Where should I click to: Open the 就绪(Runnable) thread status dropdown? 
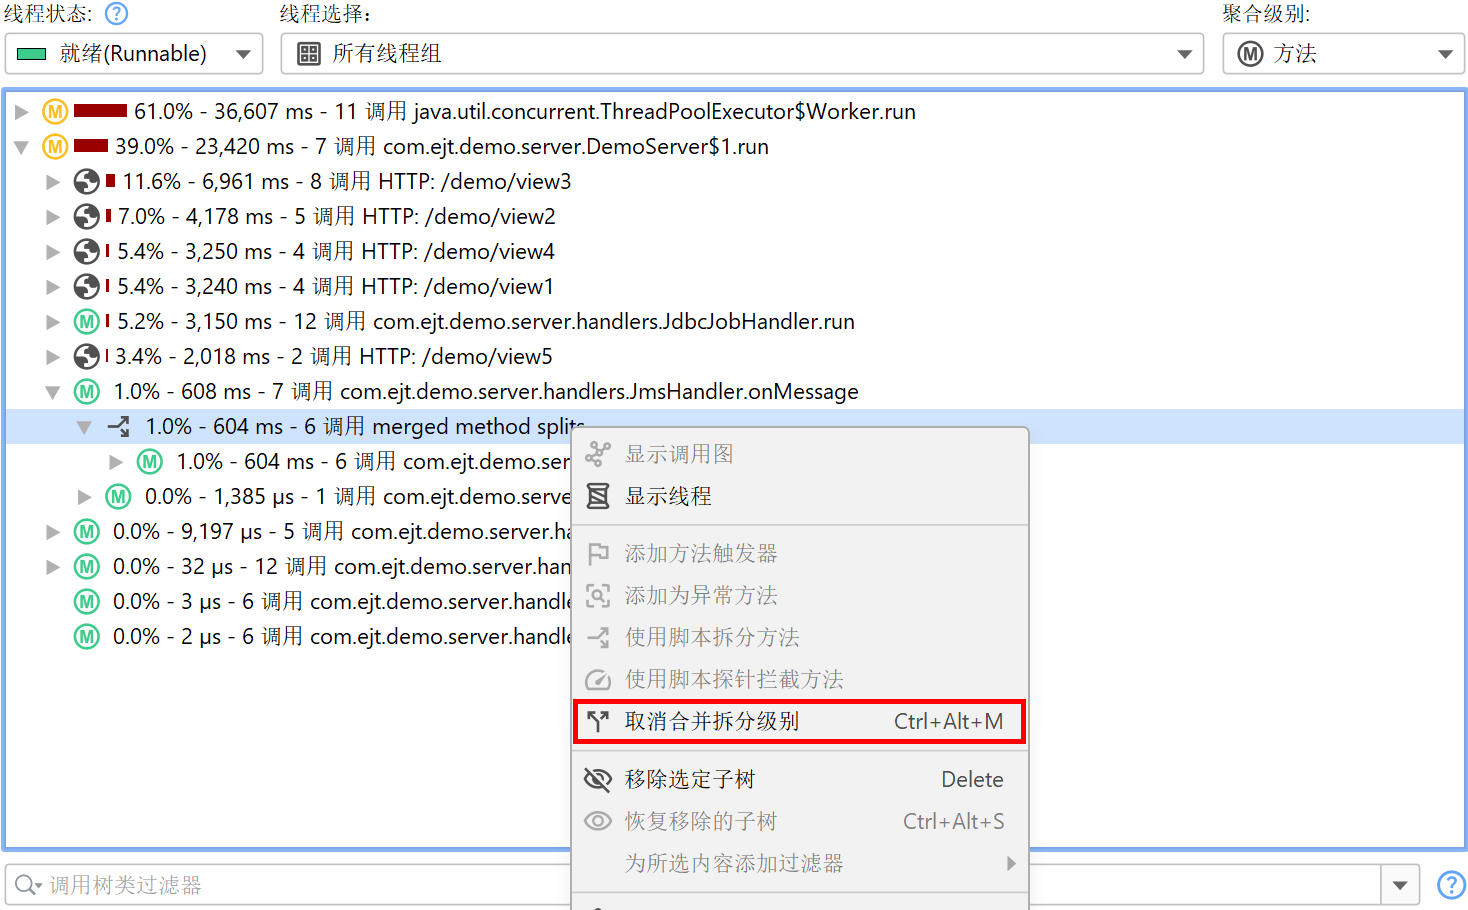(x=134, y=54)
